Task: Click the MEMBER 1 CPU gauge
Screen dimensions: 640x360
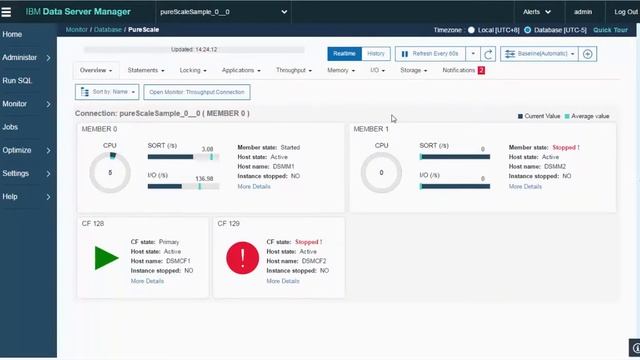Action: tap(381, 173)
